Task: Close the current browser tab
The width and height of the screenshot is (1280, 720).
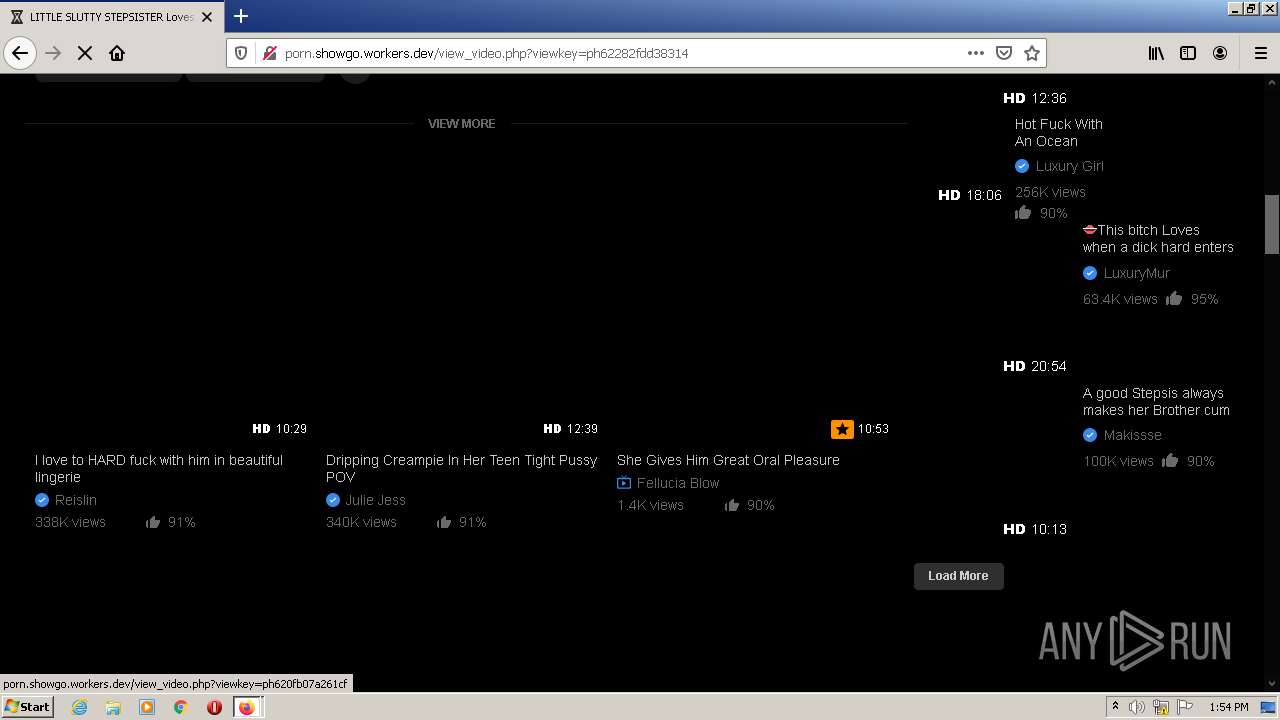Action: tap(207, 17)
